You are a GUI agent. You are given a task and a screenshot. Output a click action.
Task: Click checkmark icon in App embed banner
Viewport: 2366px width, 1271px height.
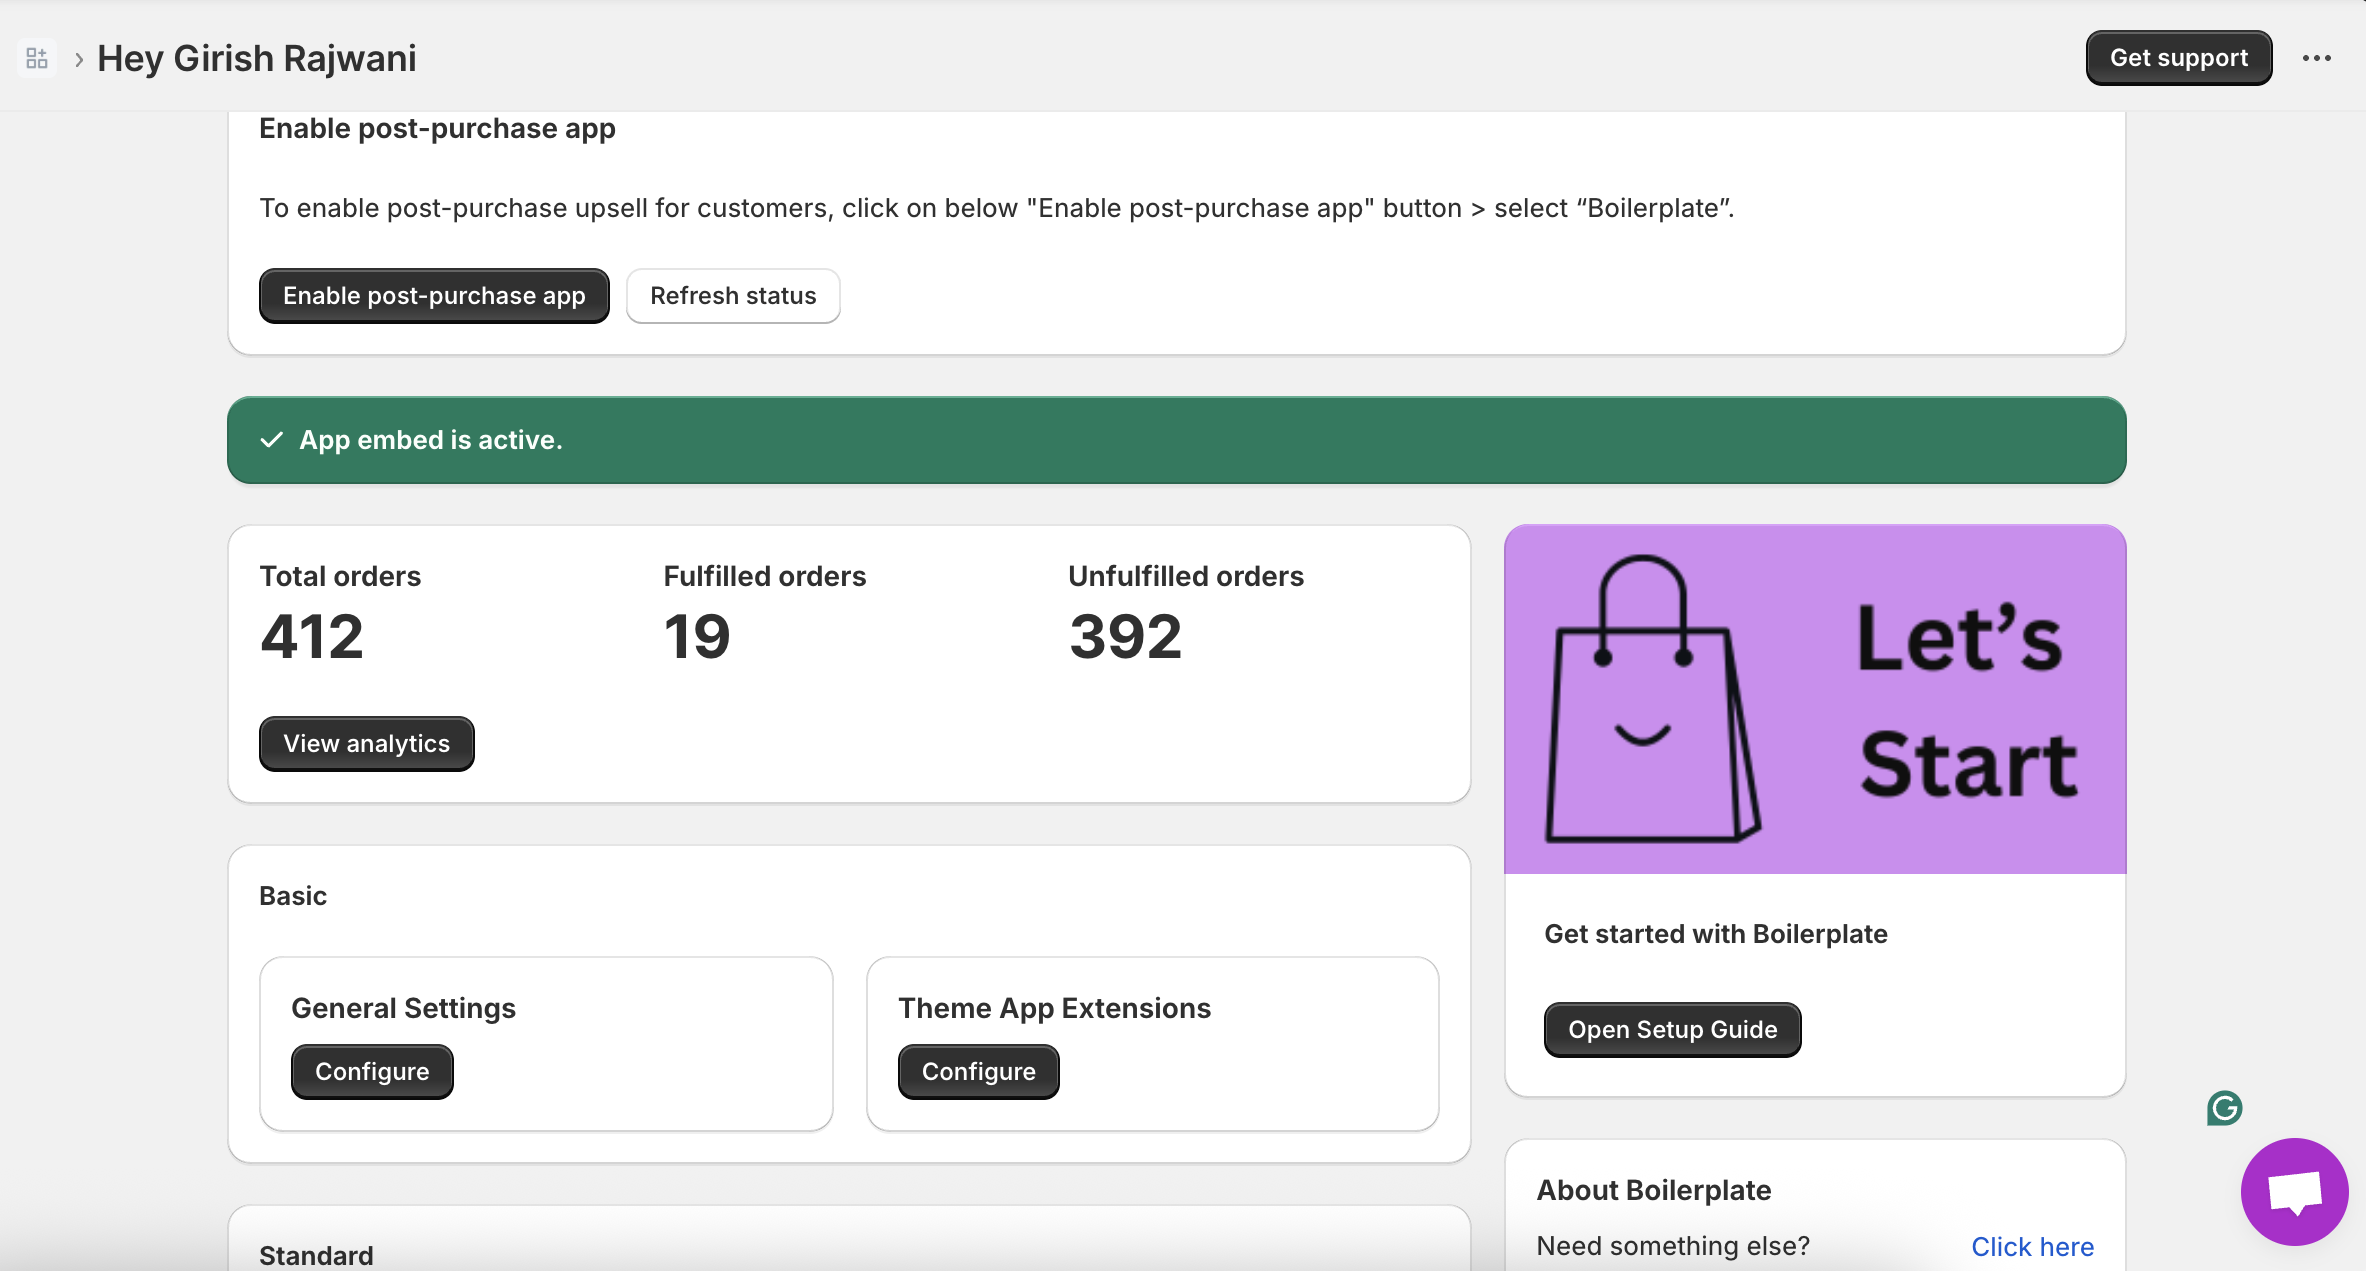coord(271,440)
